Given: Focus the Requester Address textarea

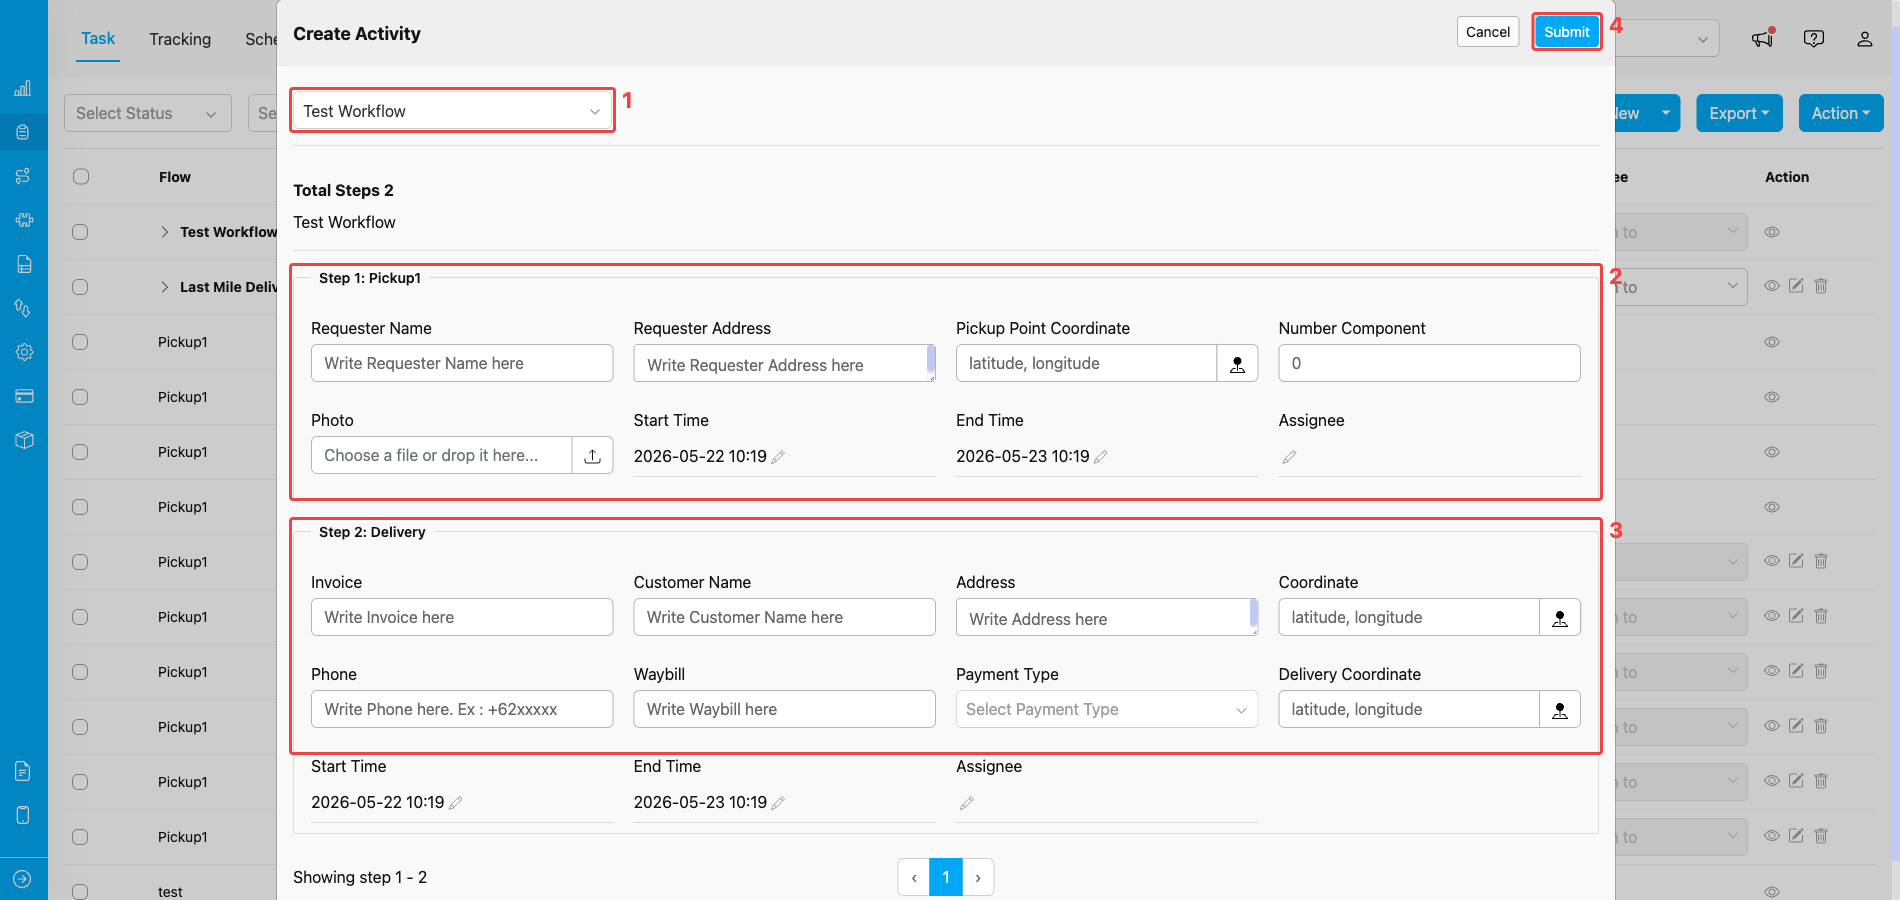Looking at the screenshot, I should pyautogui.click(x=784, y=364).
